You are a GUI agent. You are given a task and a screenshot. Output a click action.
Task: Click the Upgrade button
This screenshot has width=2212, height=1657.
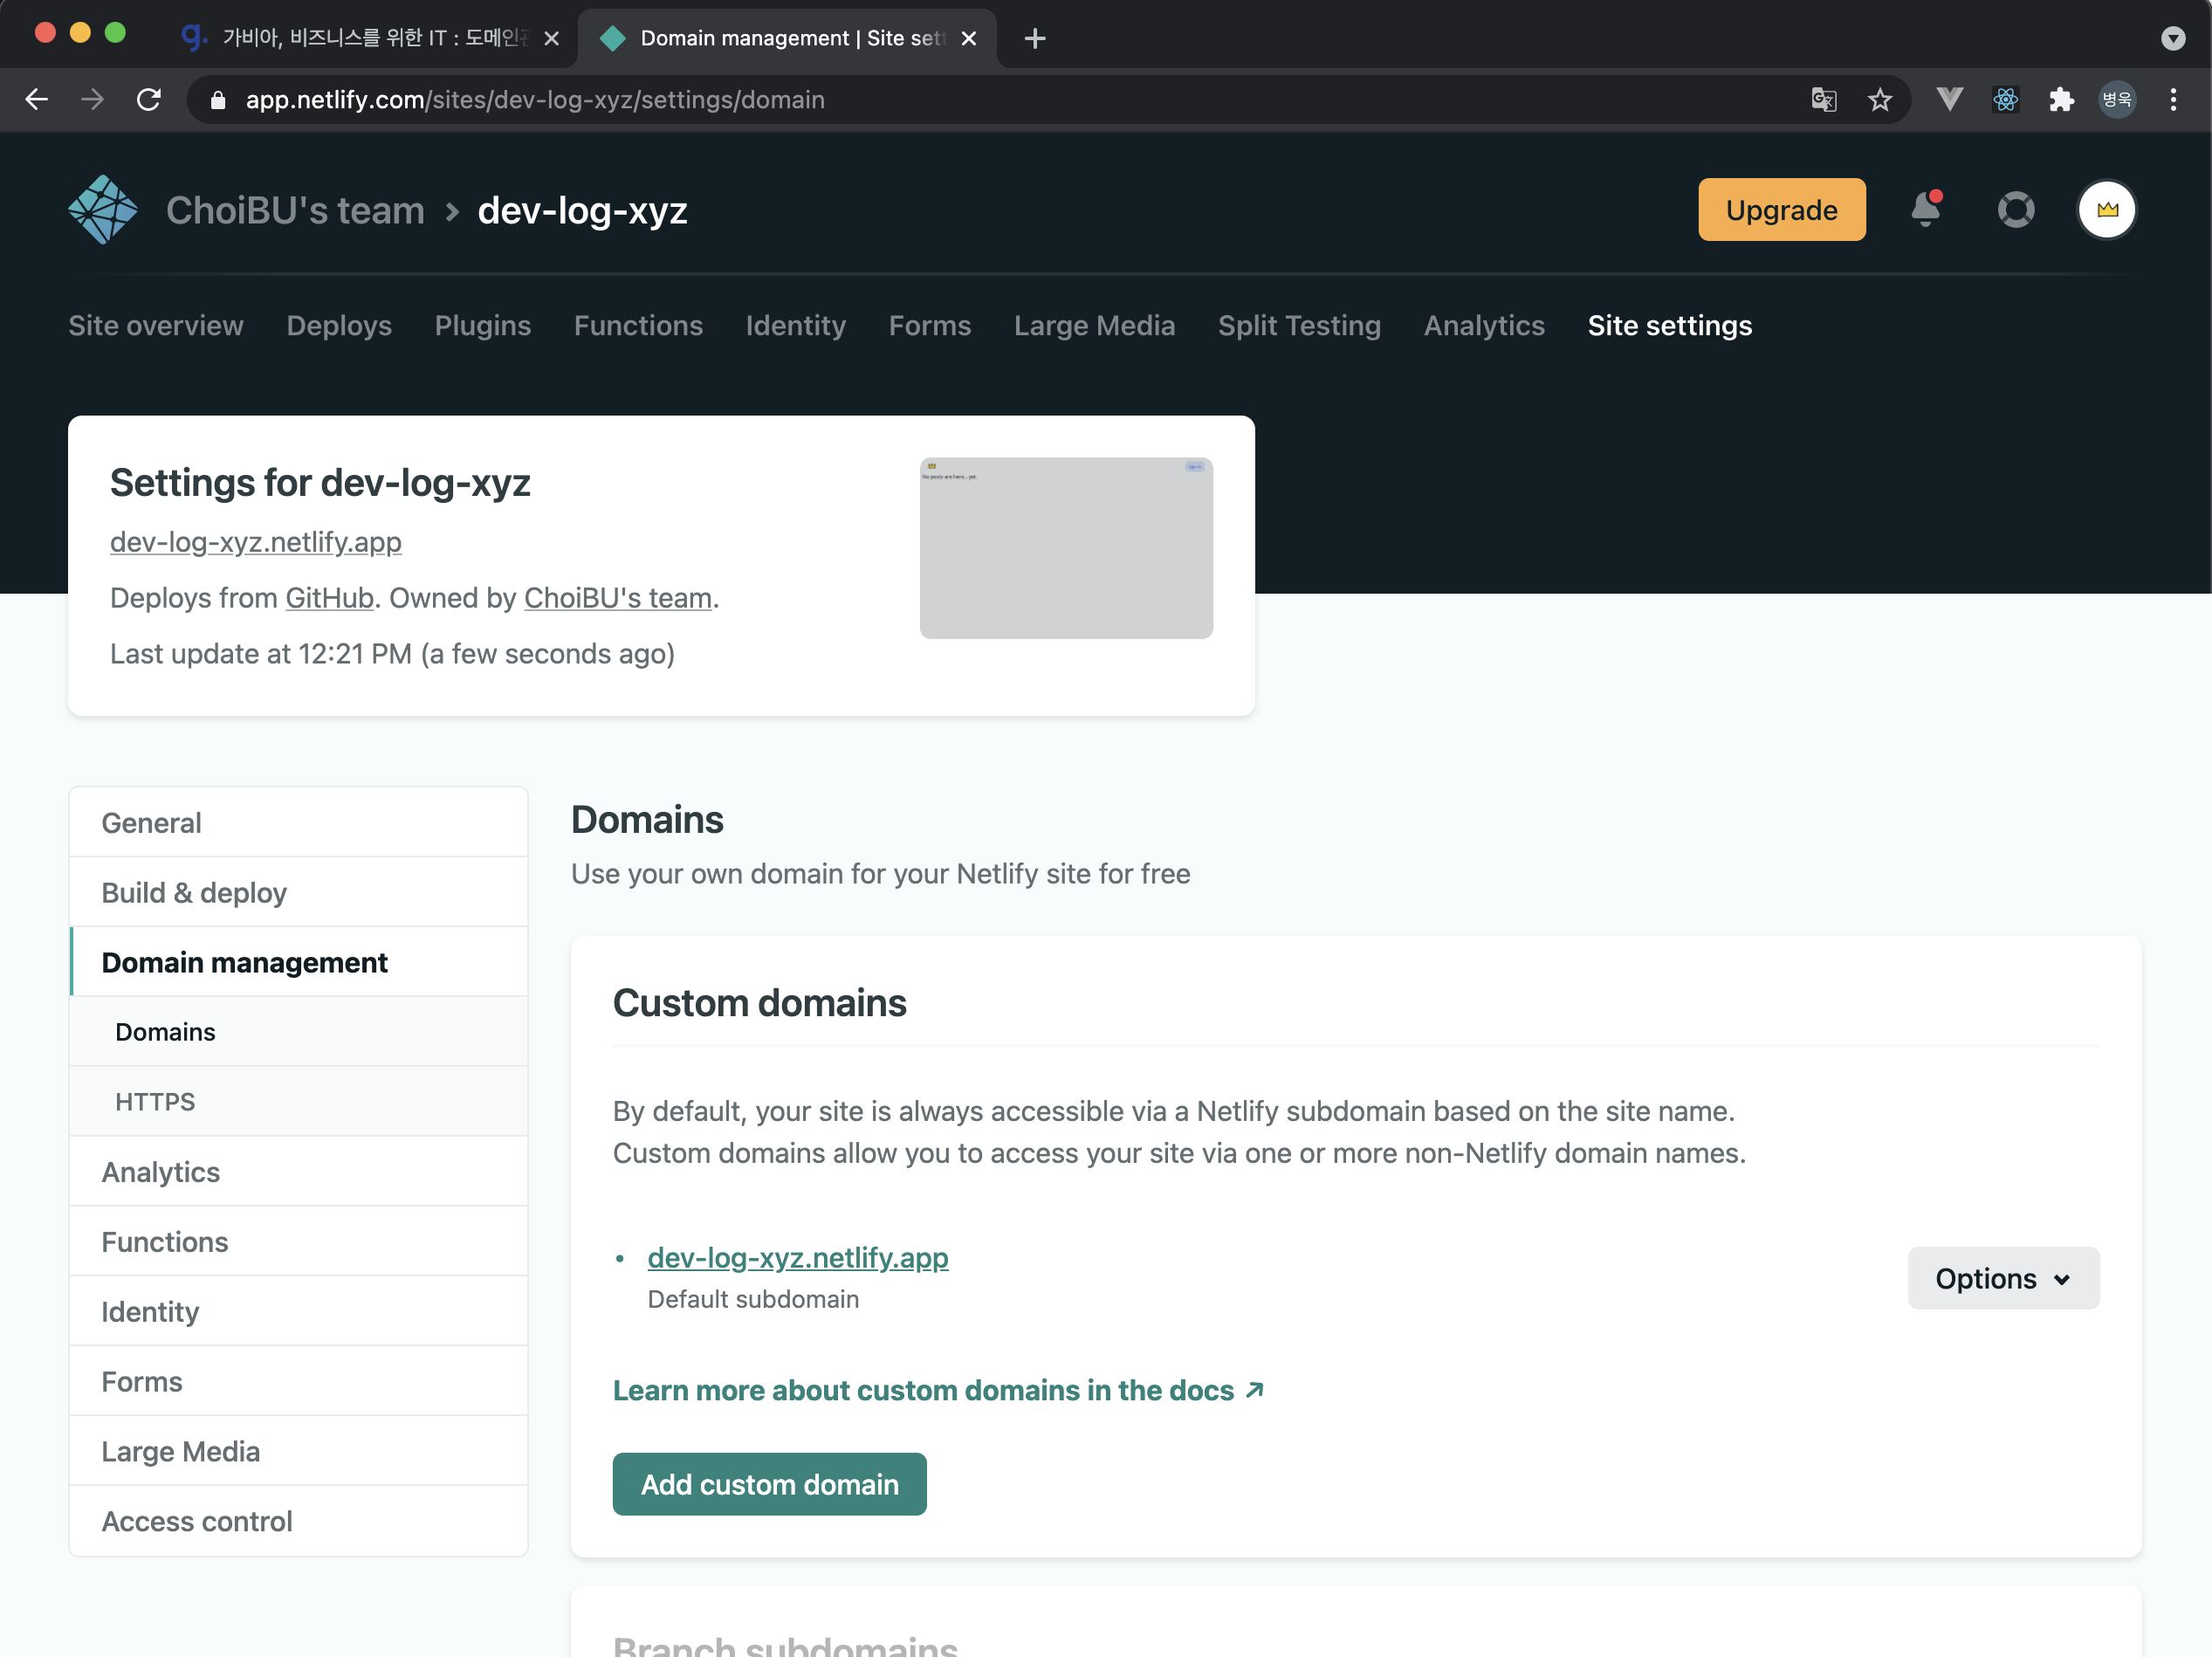pyautogui.click(x=1781, y=210)
